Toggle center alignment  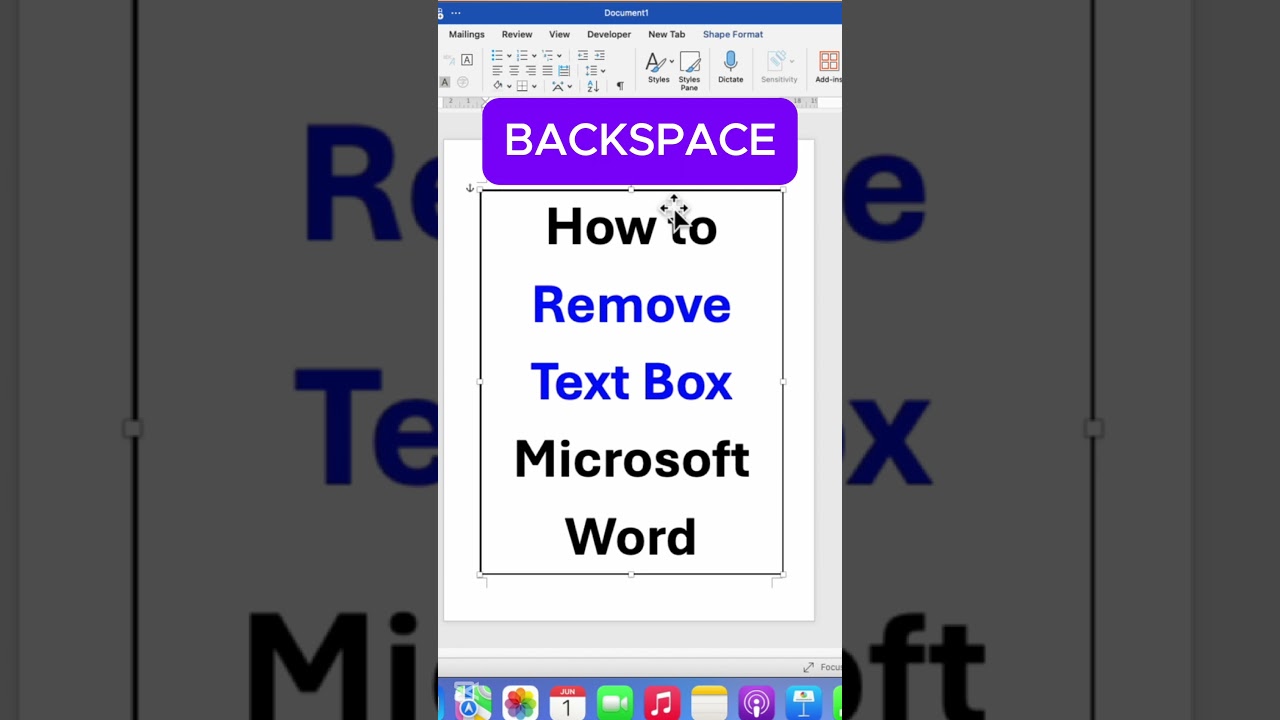514,70
